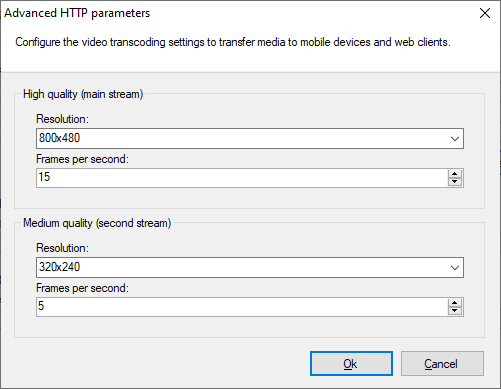Screen dimensions: 501x389
Task: Open the main stream Resolution dropdown showing 800x480
Action: tap(250, 138)
